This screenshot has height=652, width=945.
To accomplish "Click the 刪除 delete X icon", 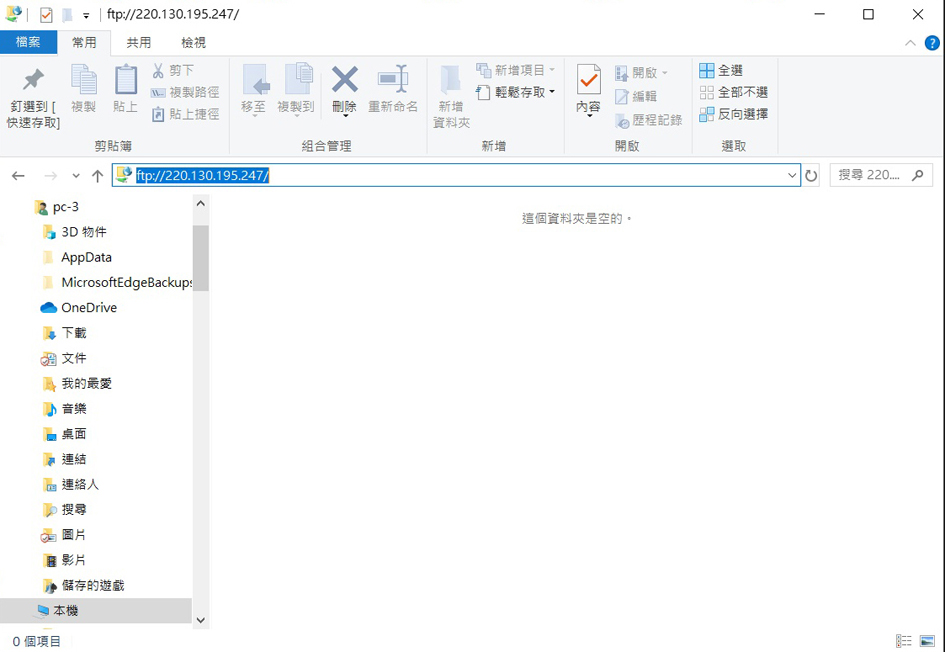I will [345, 79].
